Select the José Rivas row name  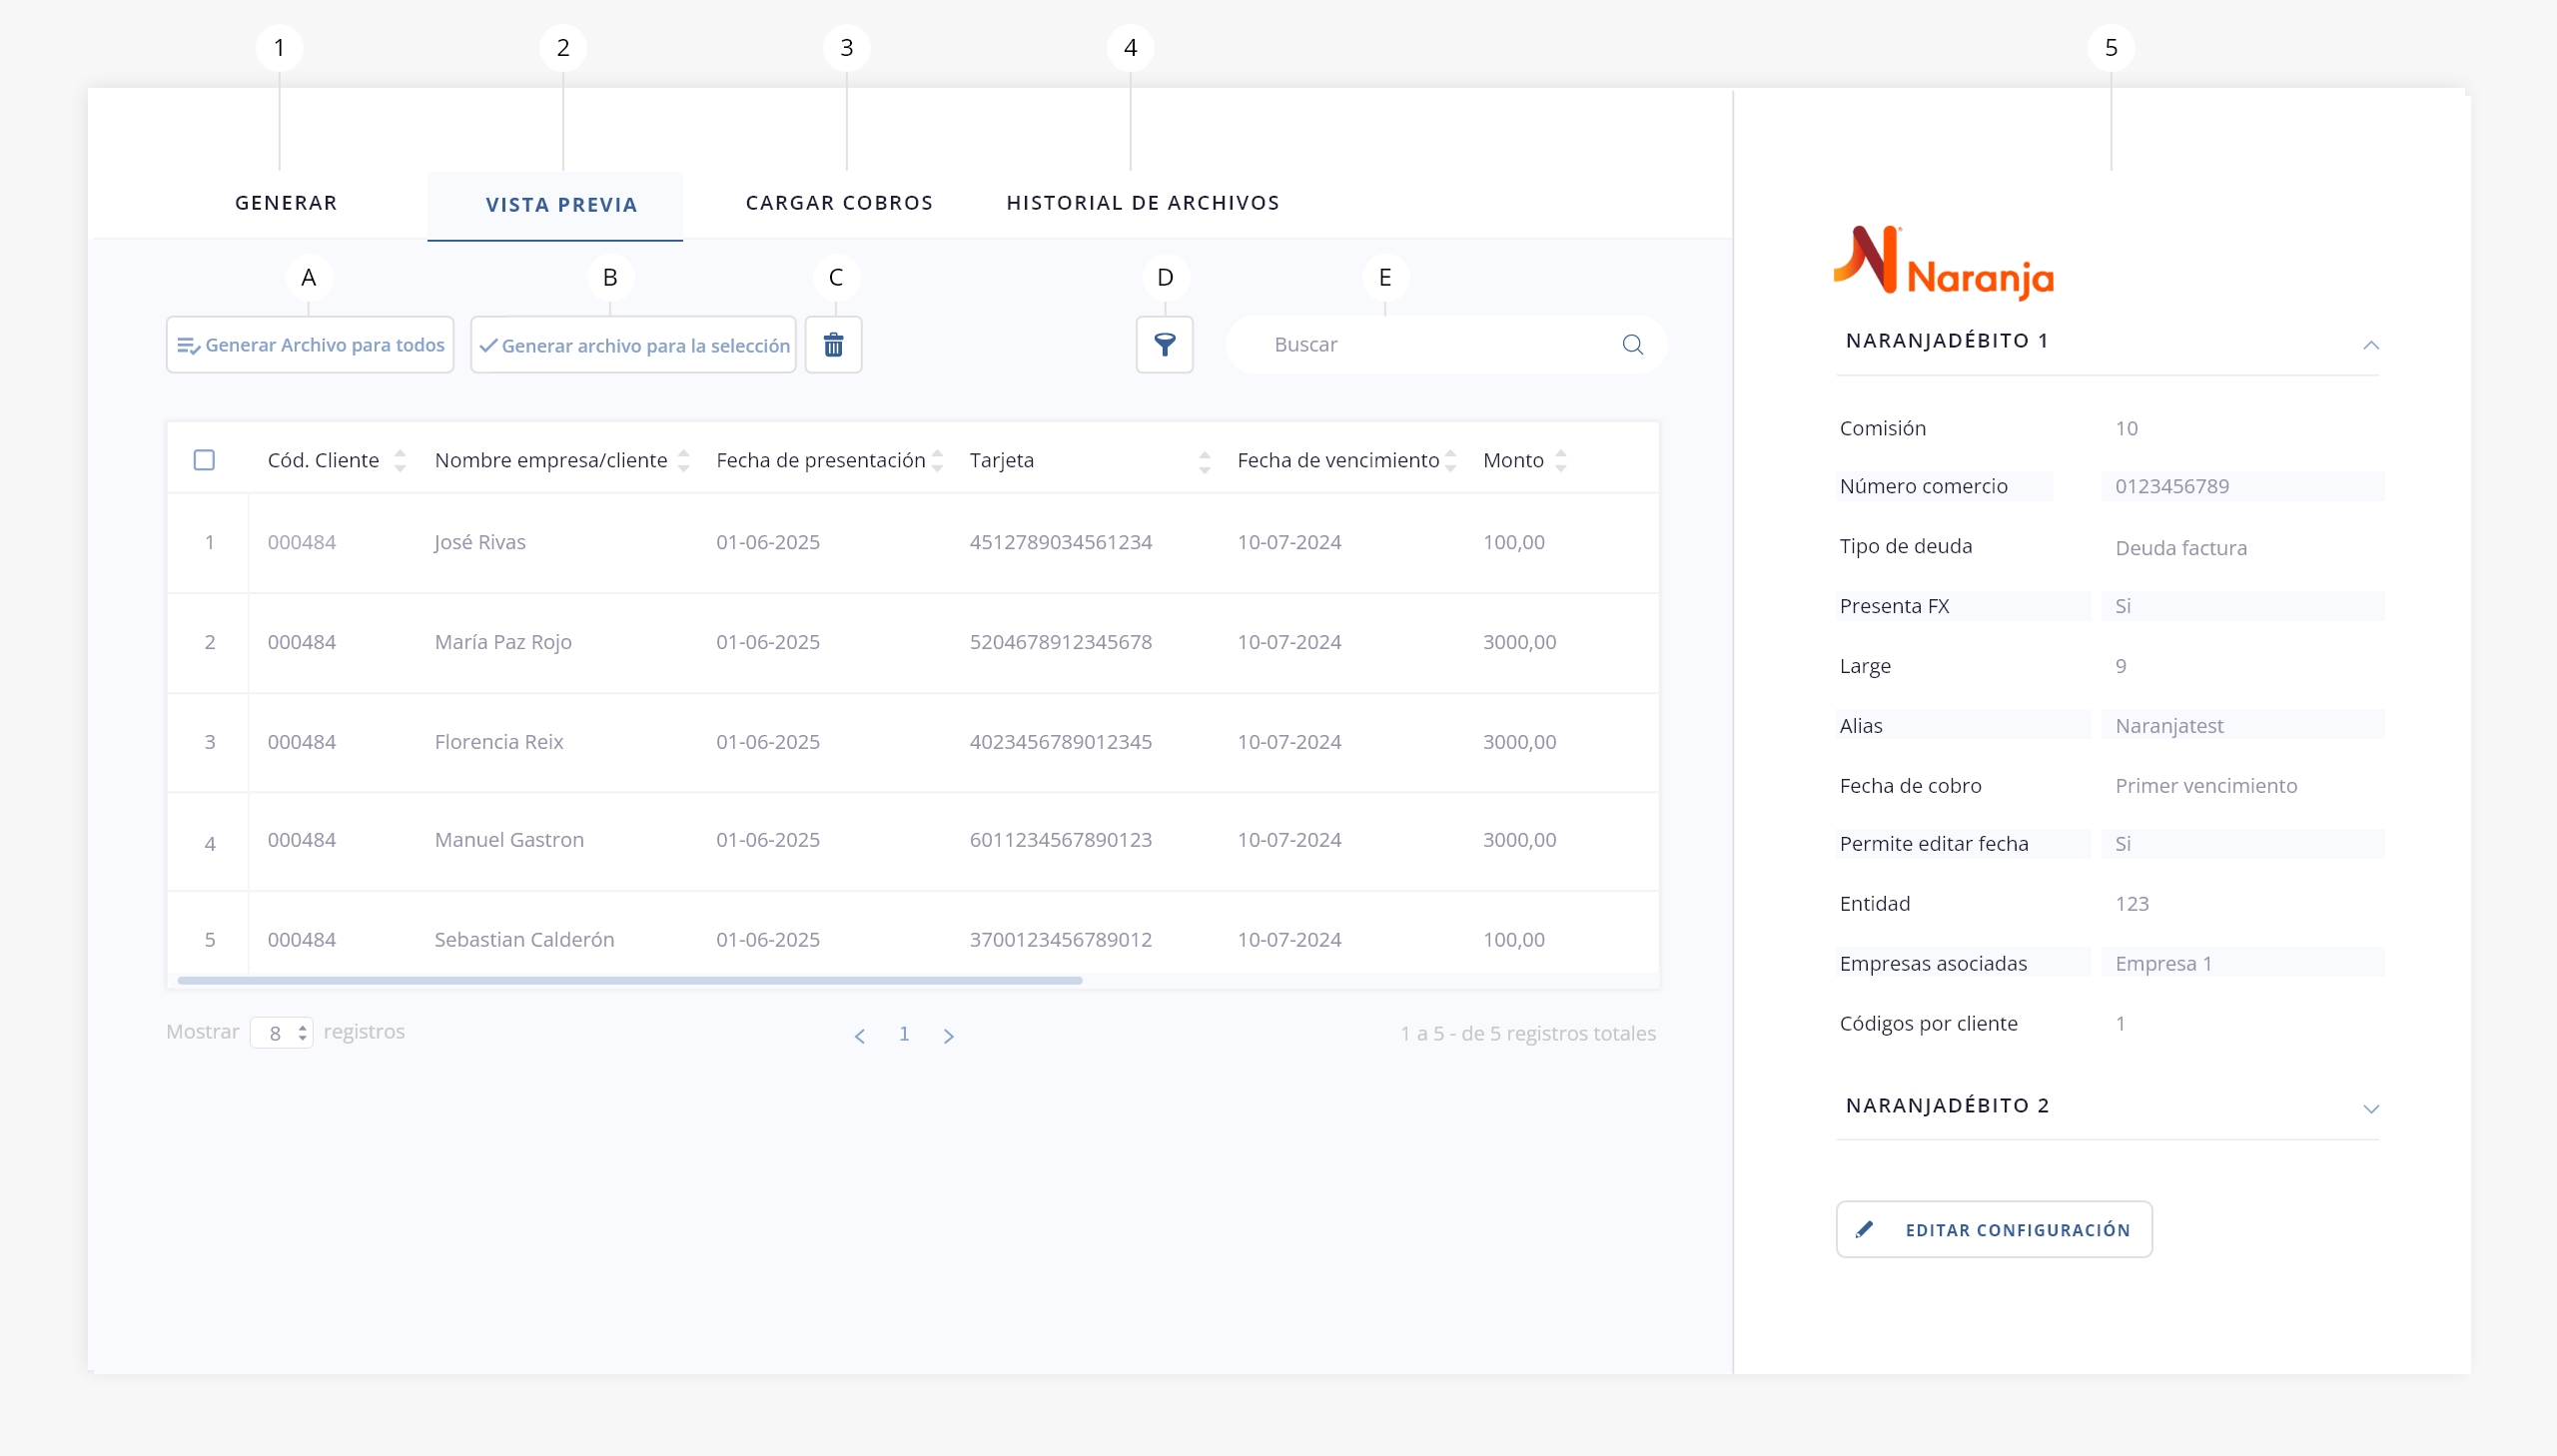pos(480,542)
